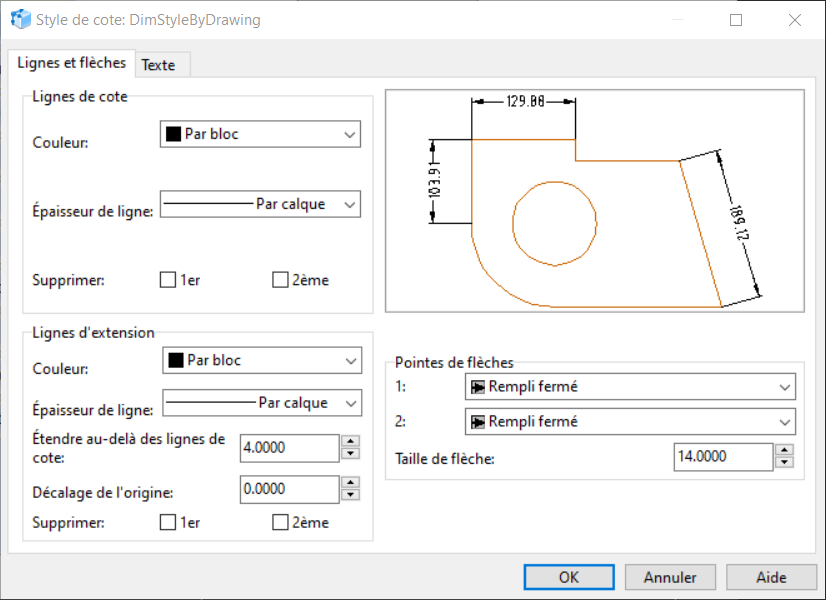Increase the Taille de flèche value
Image resolution: width=826 pixels, height=600 pixels.
click(x=785, y=450)
